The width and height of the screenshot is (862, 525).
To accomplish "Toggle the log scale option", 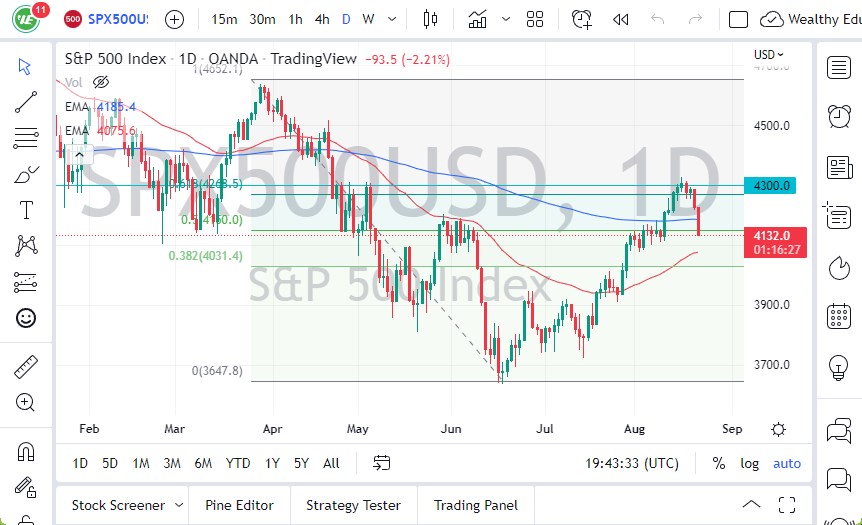I will (749, 463).
